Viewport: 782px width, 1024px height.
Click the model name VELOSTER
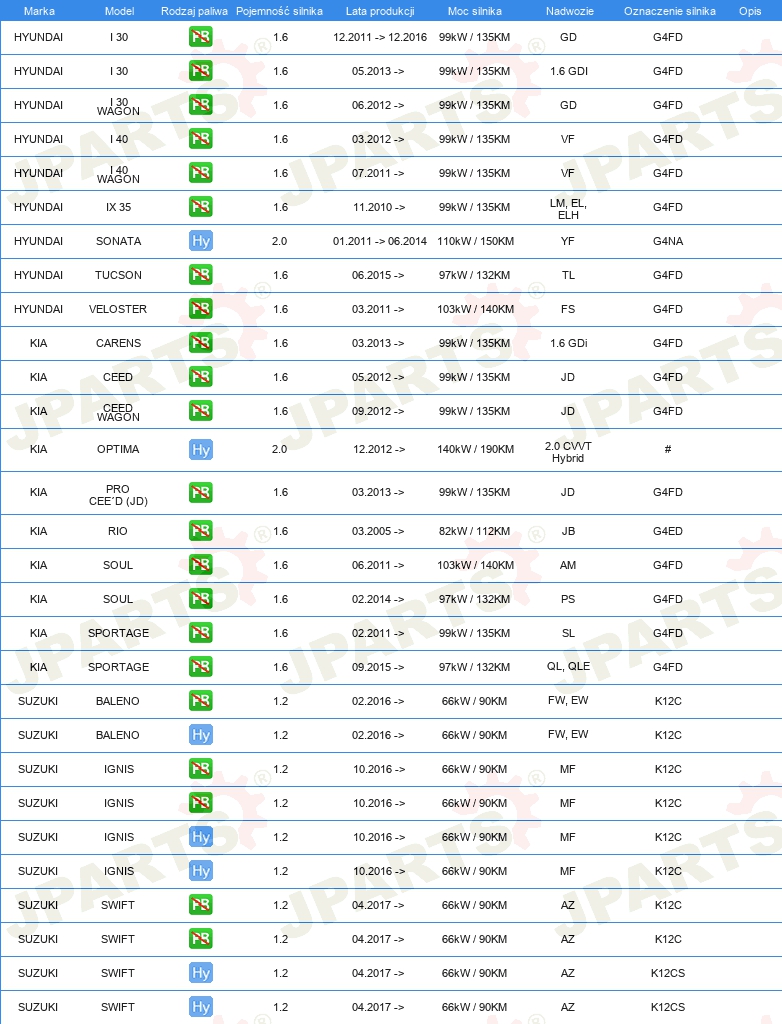point(118,309)
